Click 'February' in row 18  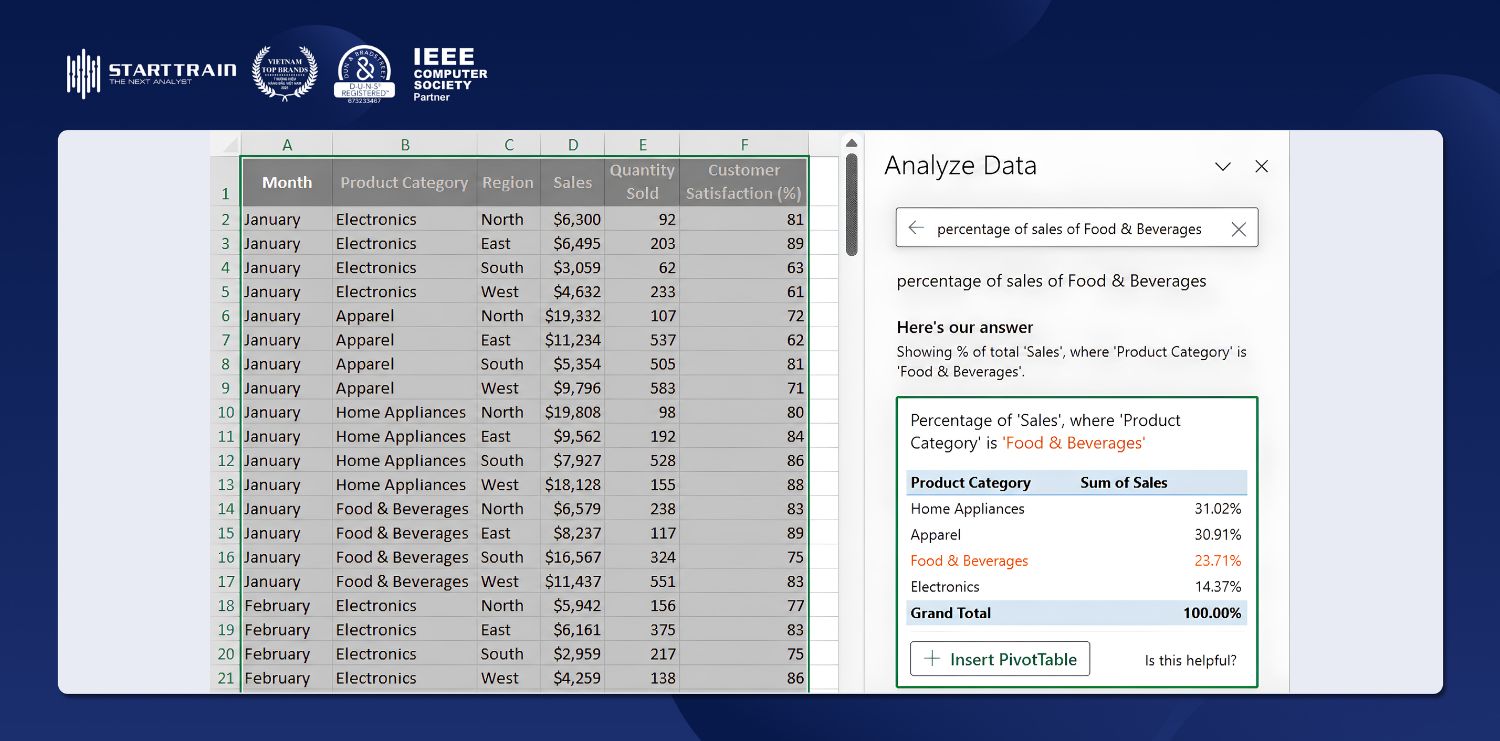(x=287, y=605)
